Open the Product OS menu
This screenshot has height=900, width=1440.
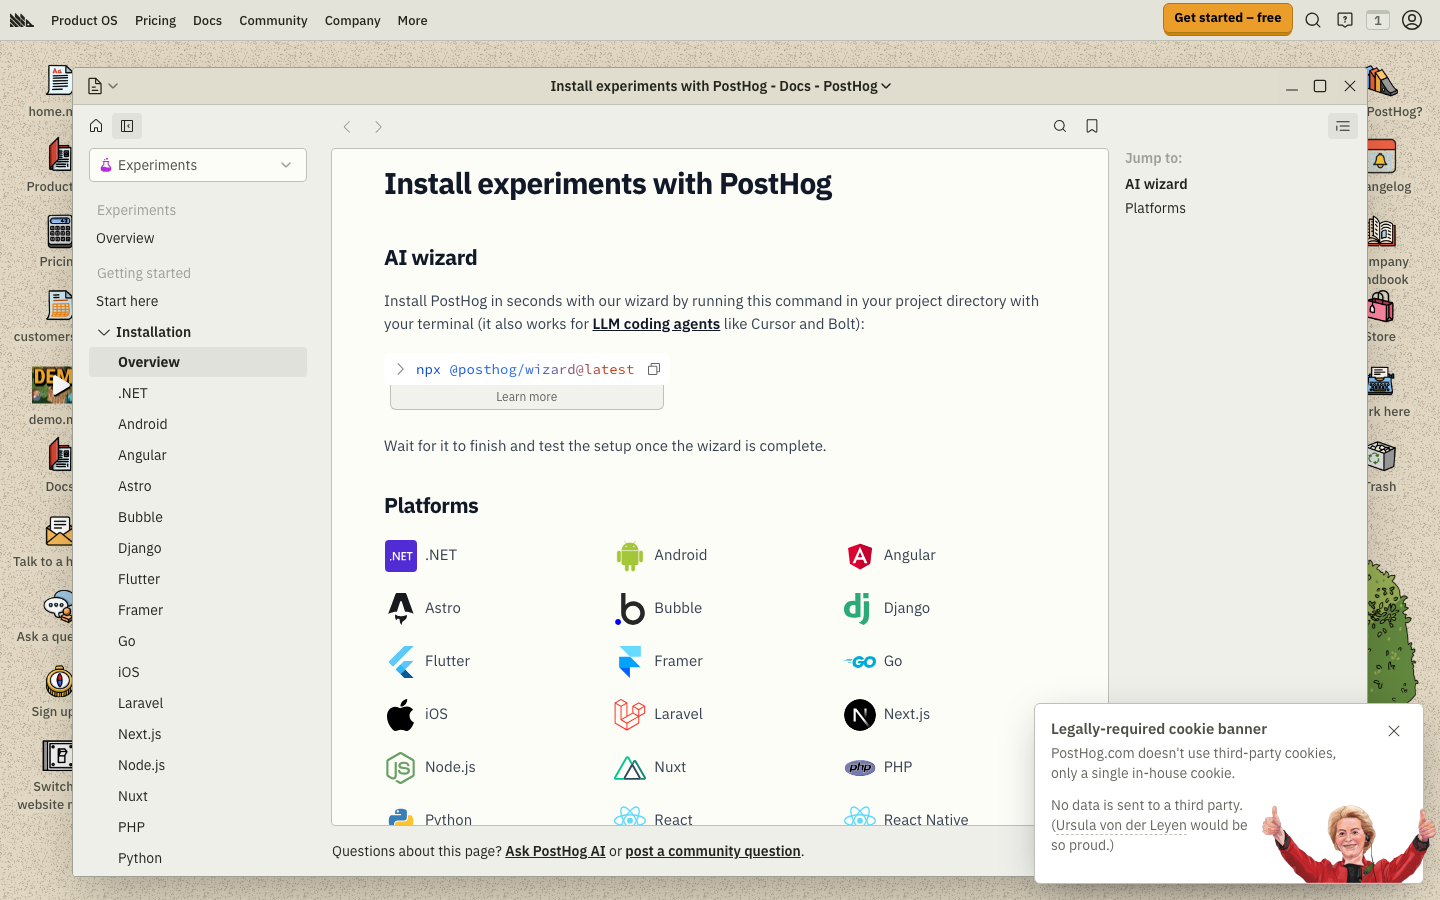[x=84, y=20]
